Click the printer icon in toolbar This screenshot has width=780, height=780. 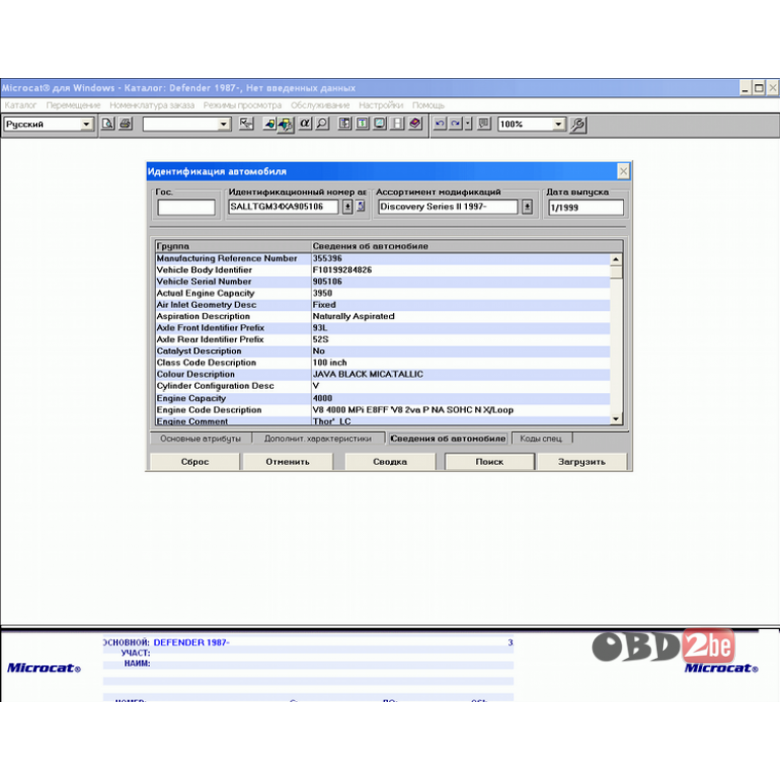pyautogui.click(x=125, y=124)
